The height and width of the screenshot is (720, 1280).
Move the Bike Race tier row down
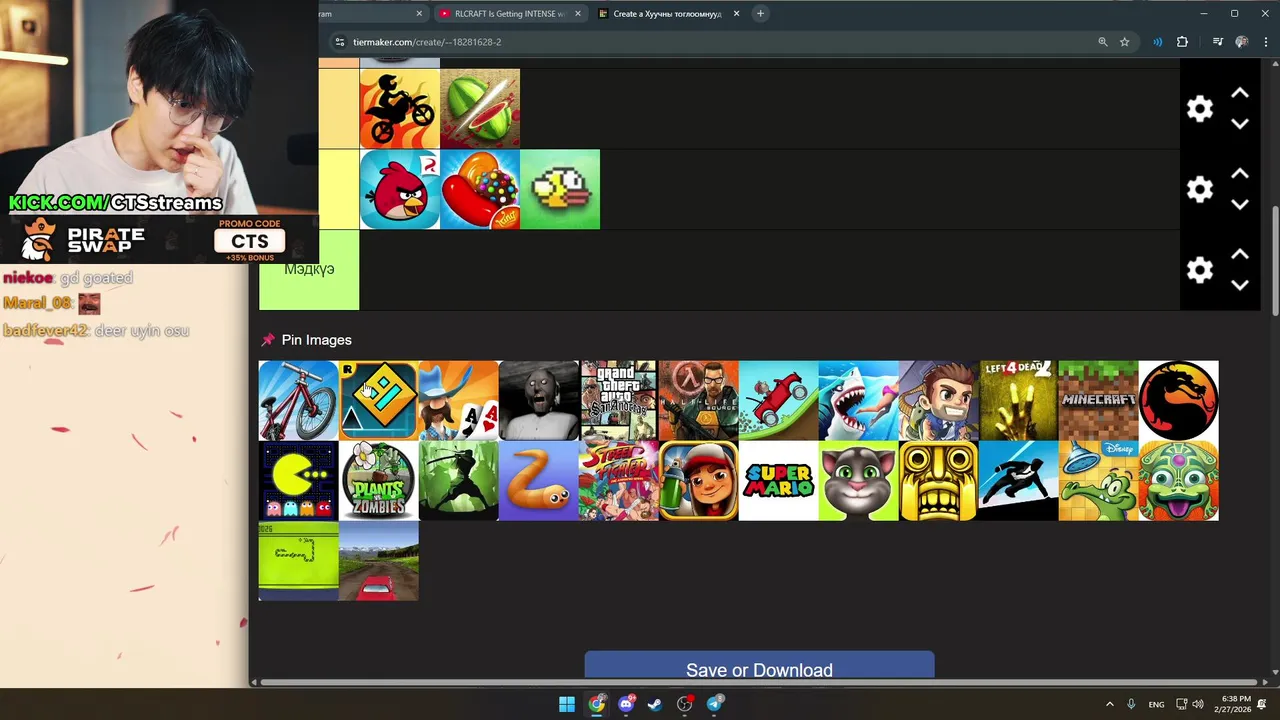click(x=1240, y=124)
